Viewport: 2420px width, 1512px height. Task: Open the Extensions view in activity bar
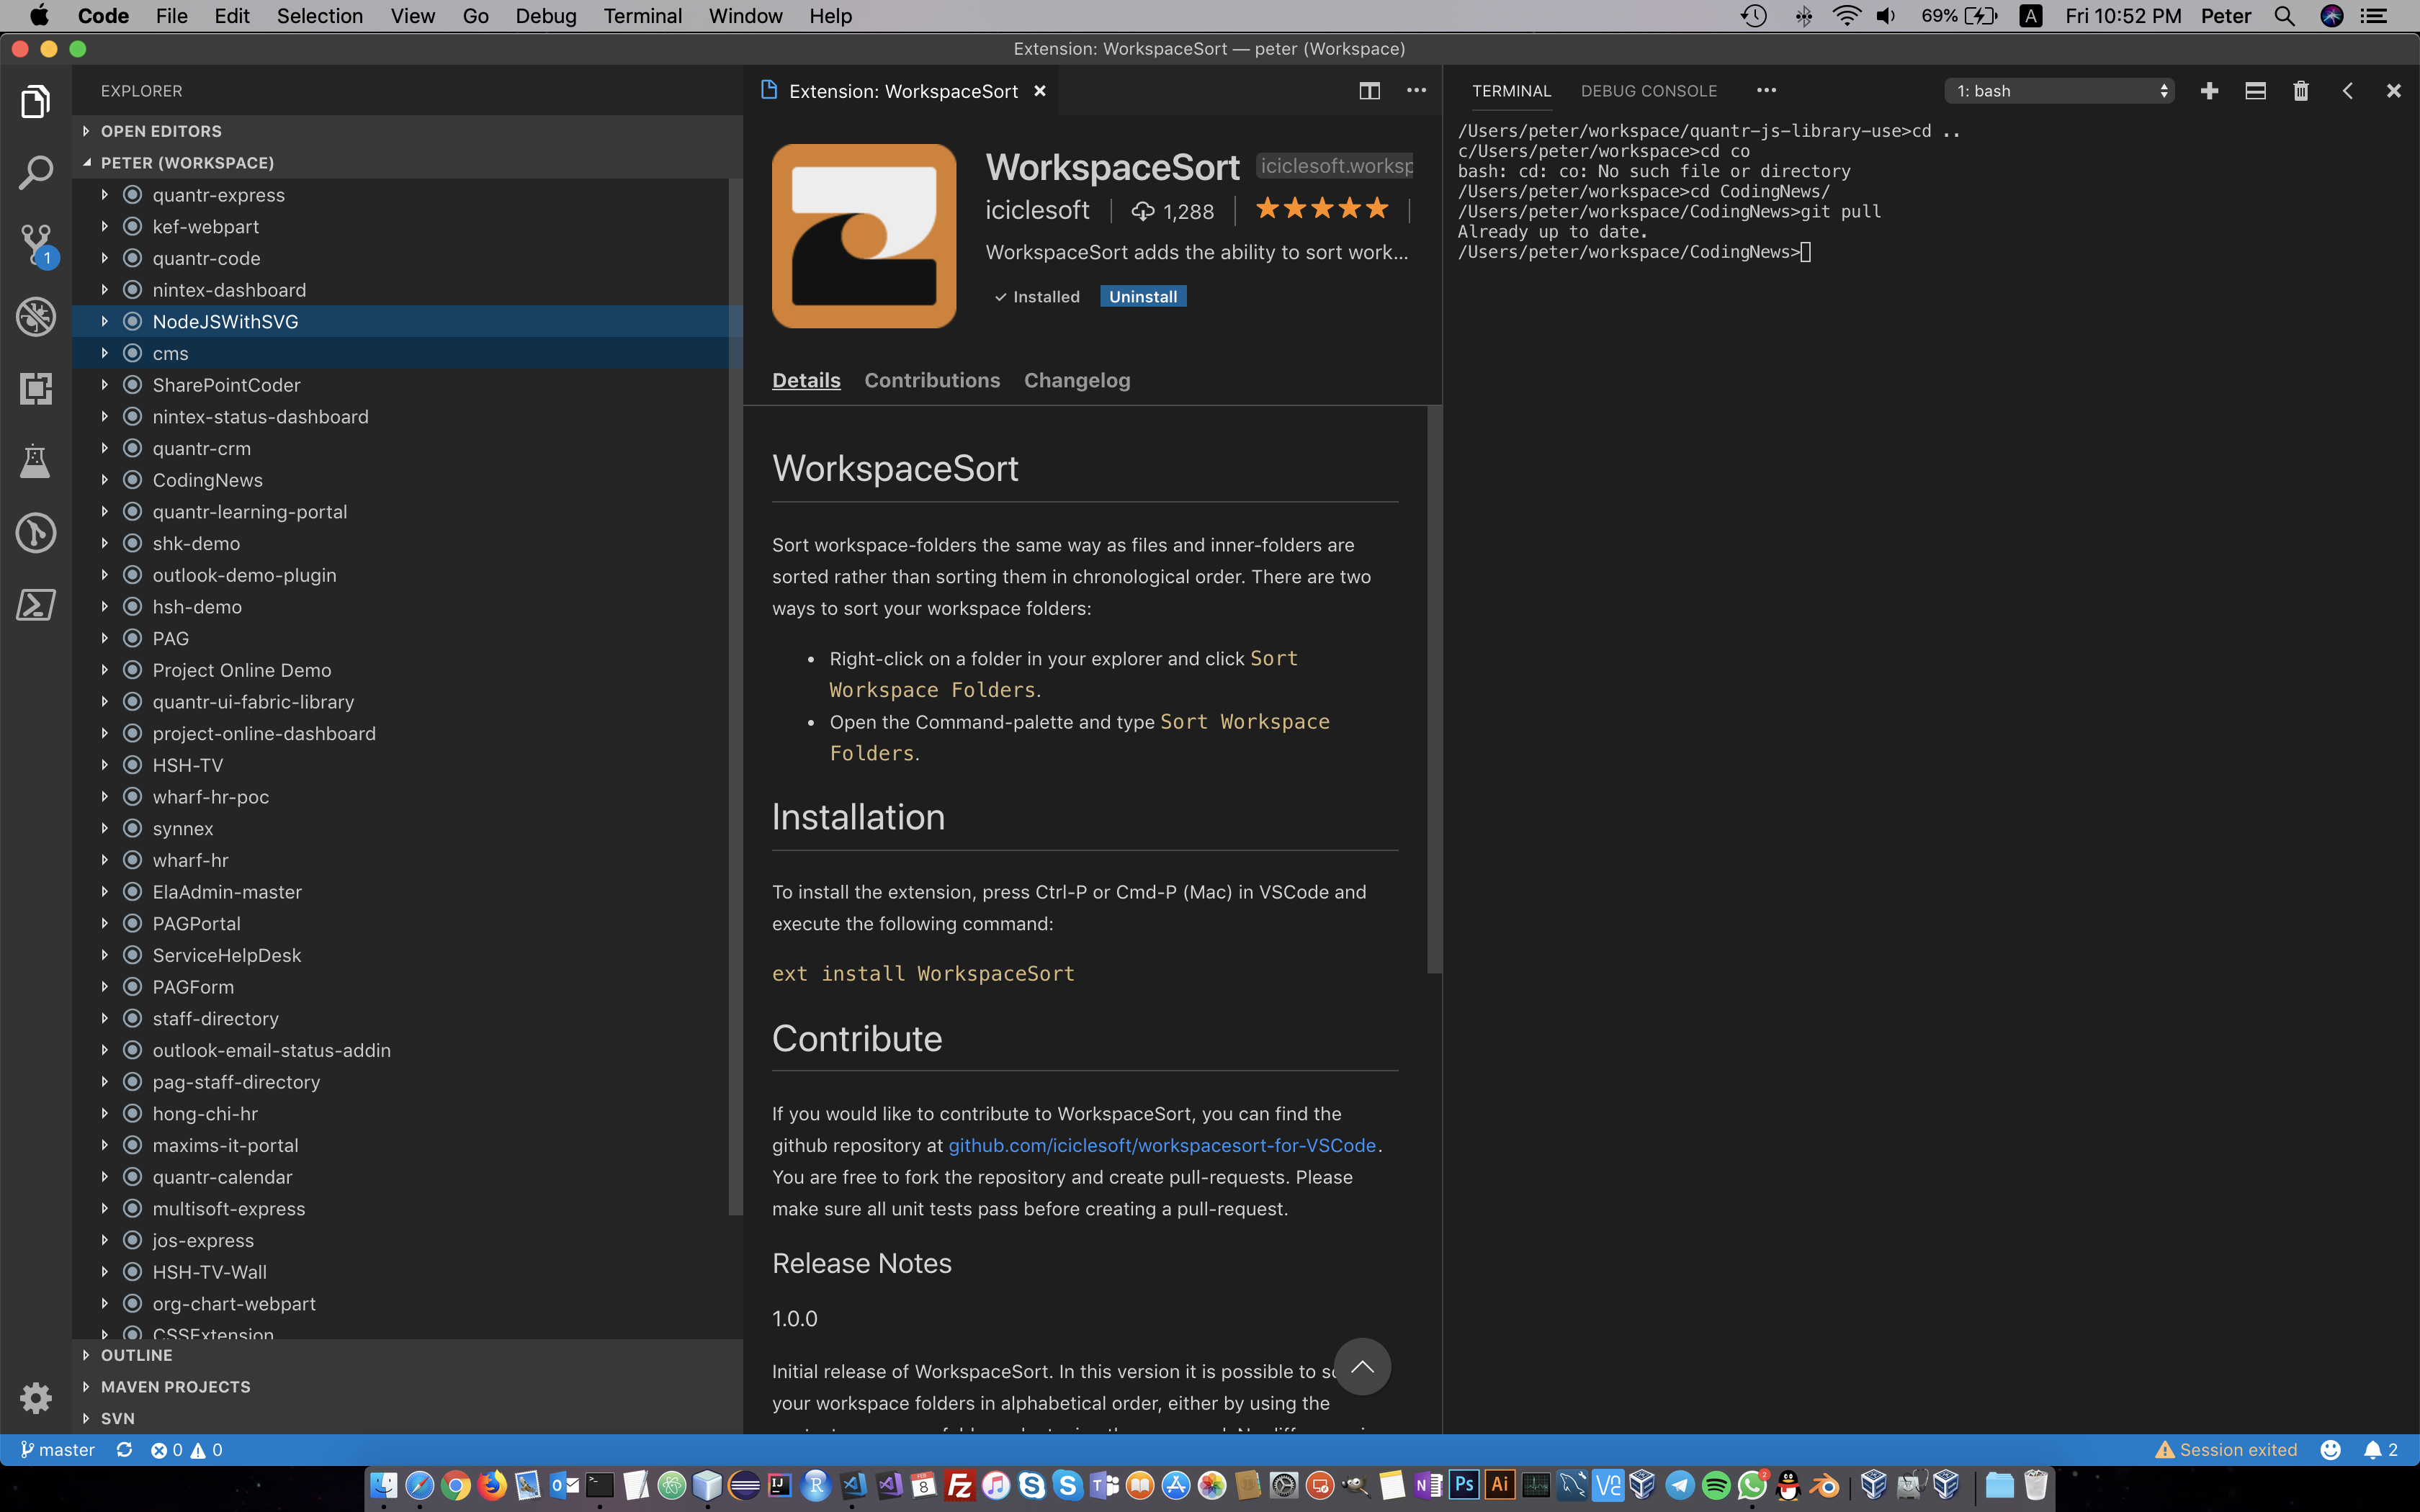tap(36, 388)
